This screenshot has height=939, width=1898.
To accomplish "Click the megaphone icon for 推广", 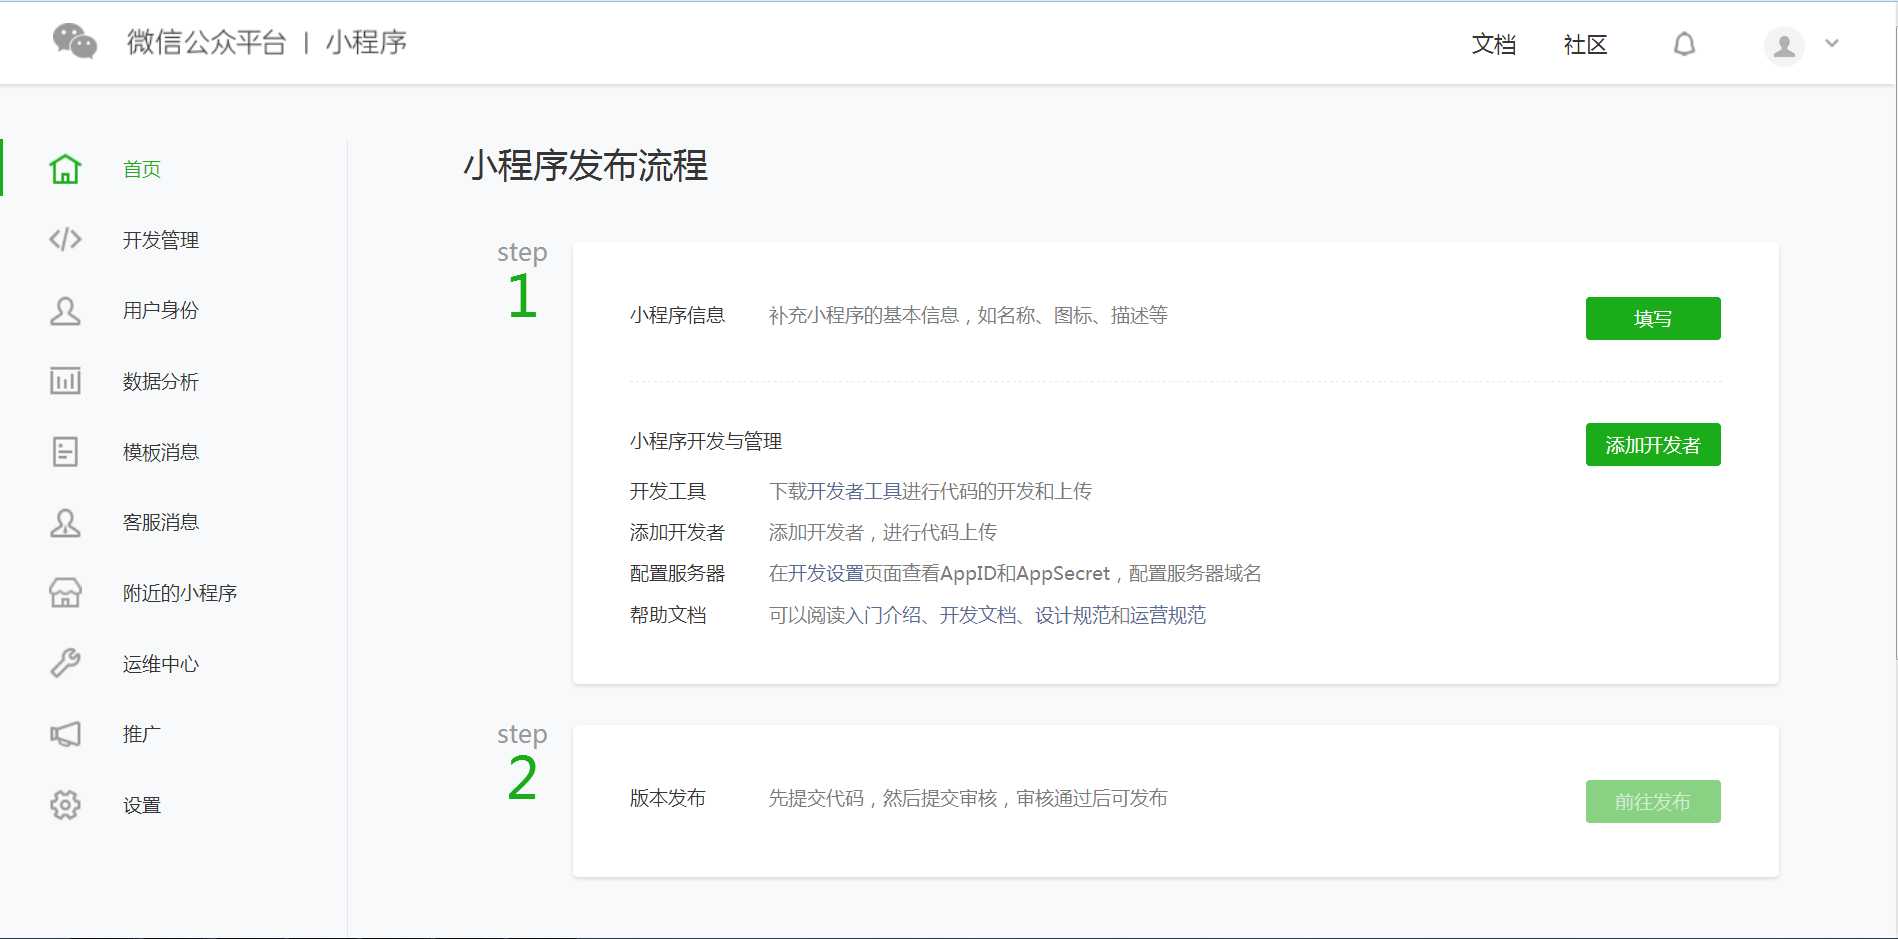I will [65, 734].
